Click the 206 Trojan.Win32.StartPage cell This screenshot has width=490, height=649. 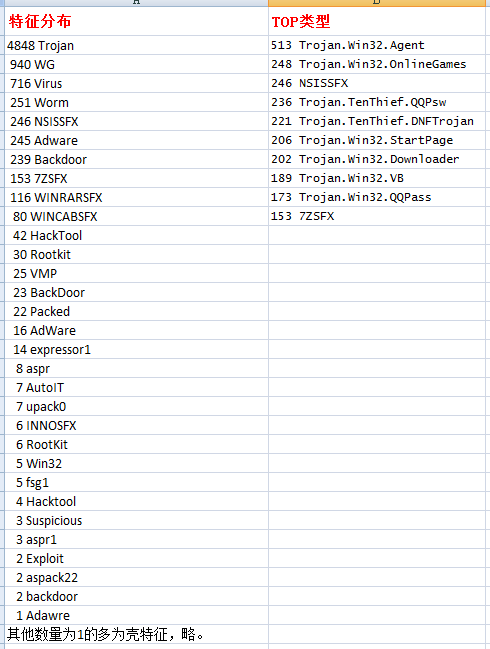pyautogui.click(x=377, y=140)
